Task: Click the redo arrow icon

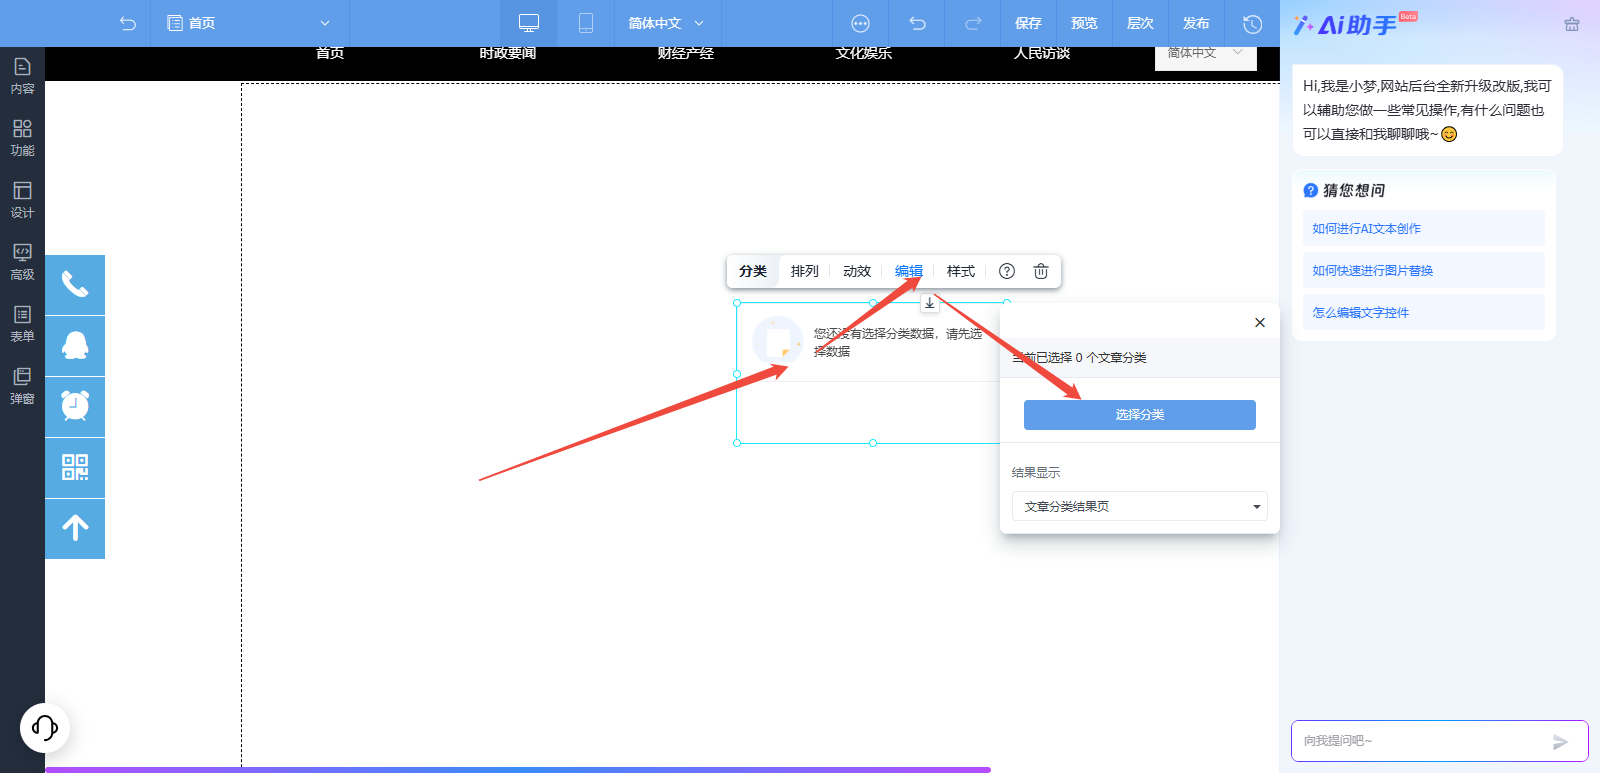Action: click(972, 23)
